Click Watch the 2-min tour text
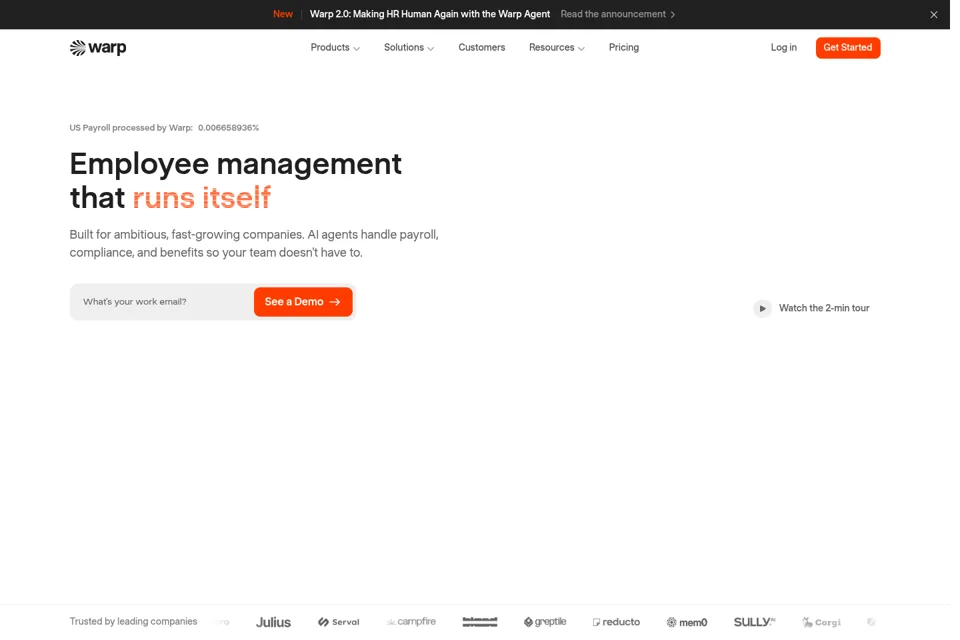This screenshot has width=960, height=640. [824, 308]
